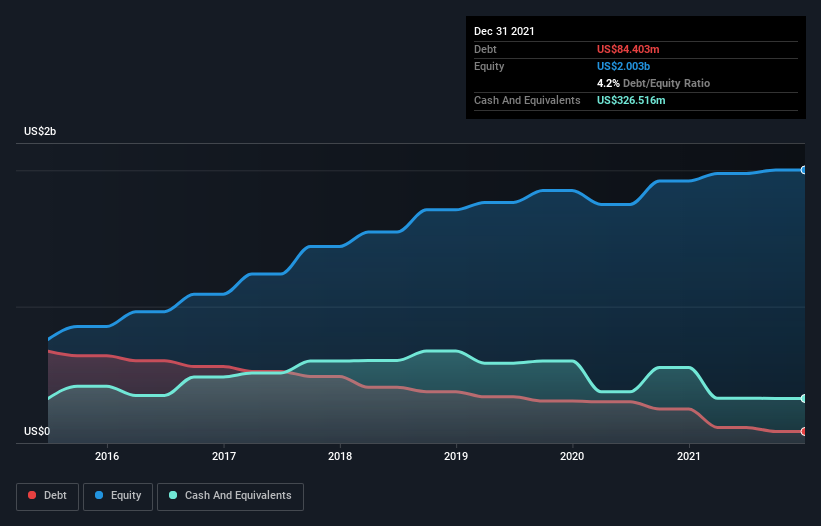The width and height of the screenshot is (821, 526).
Task: Click the teal Cash endpoint marker
Action: (x=804, y=399)
